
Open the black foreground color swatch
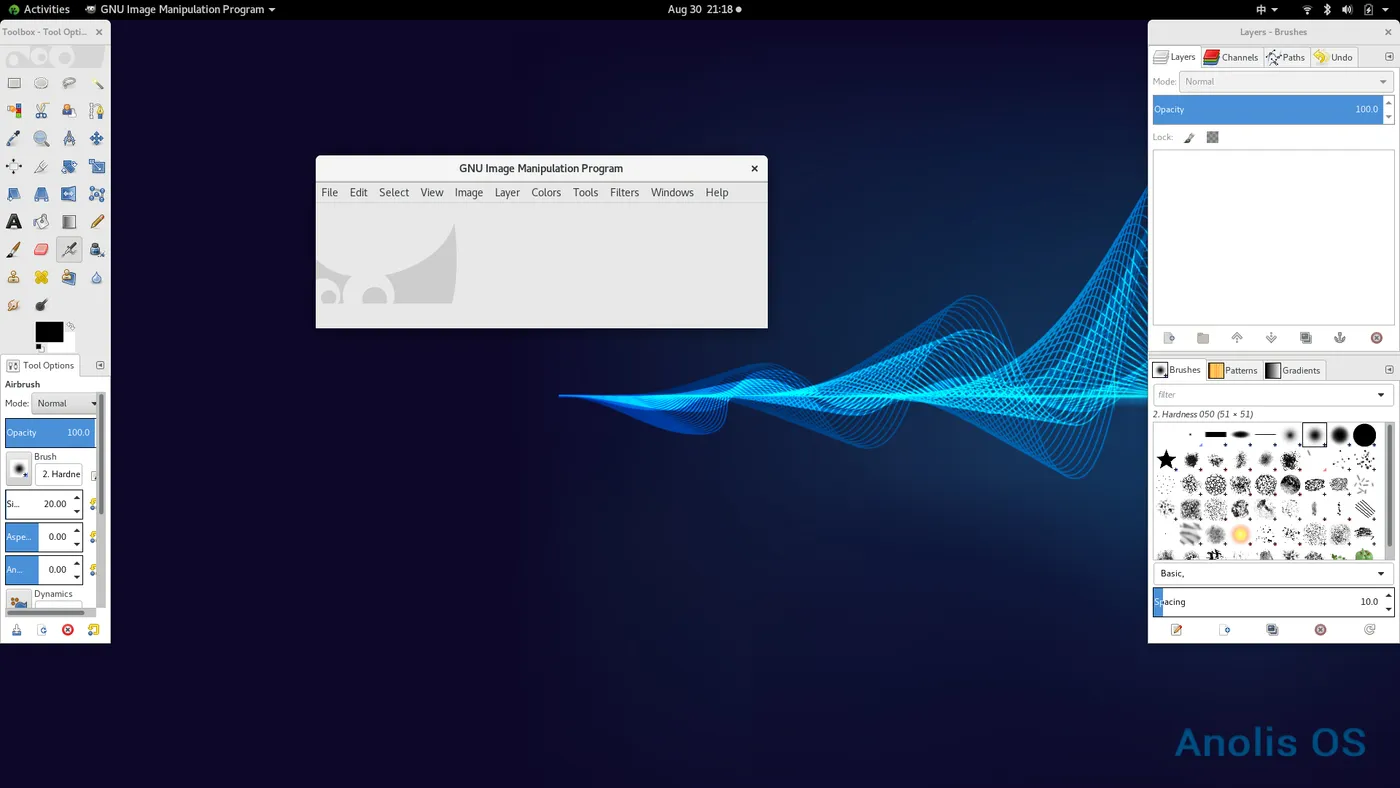pos(48,331)
